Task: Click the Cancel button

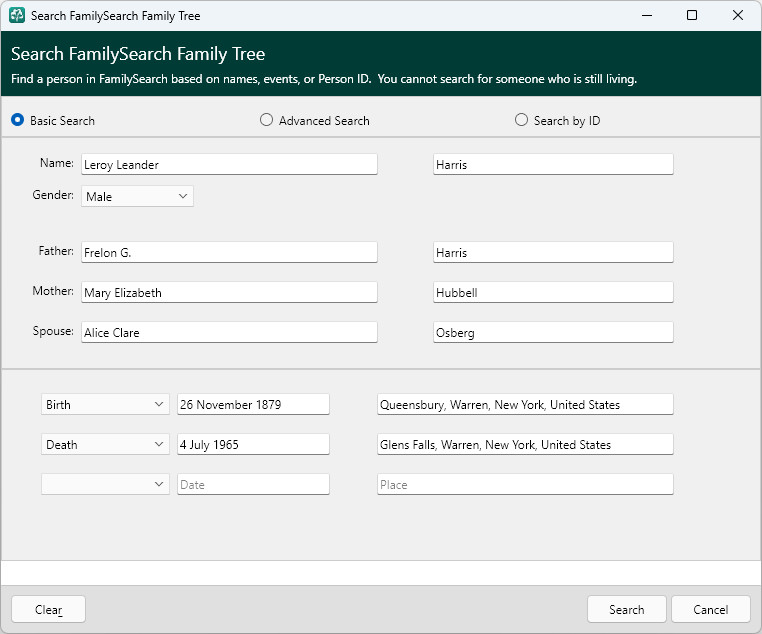Action: click(x=710, y=609)
